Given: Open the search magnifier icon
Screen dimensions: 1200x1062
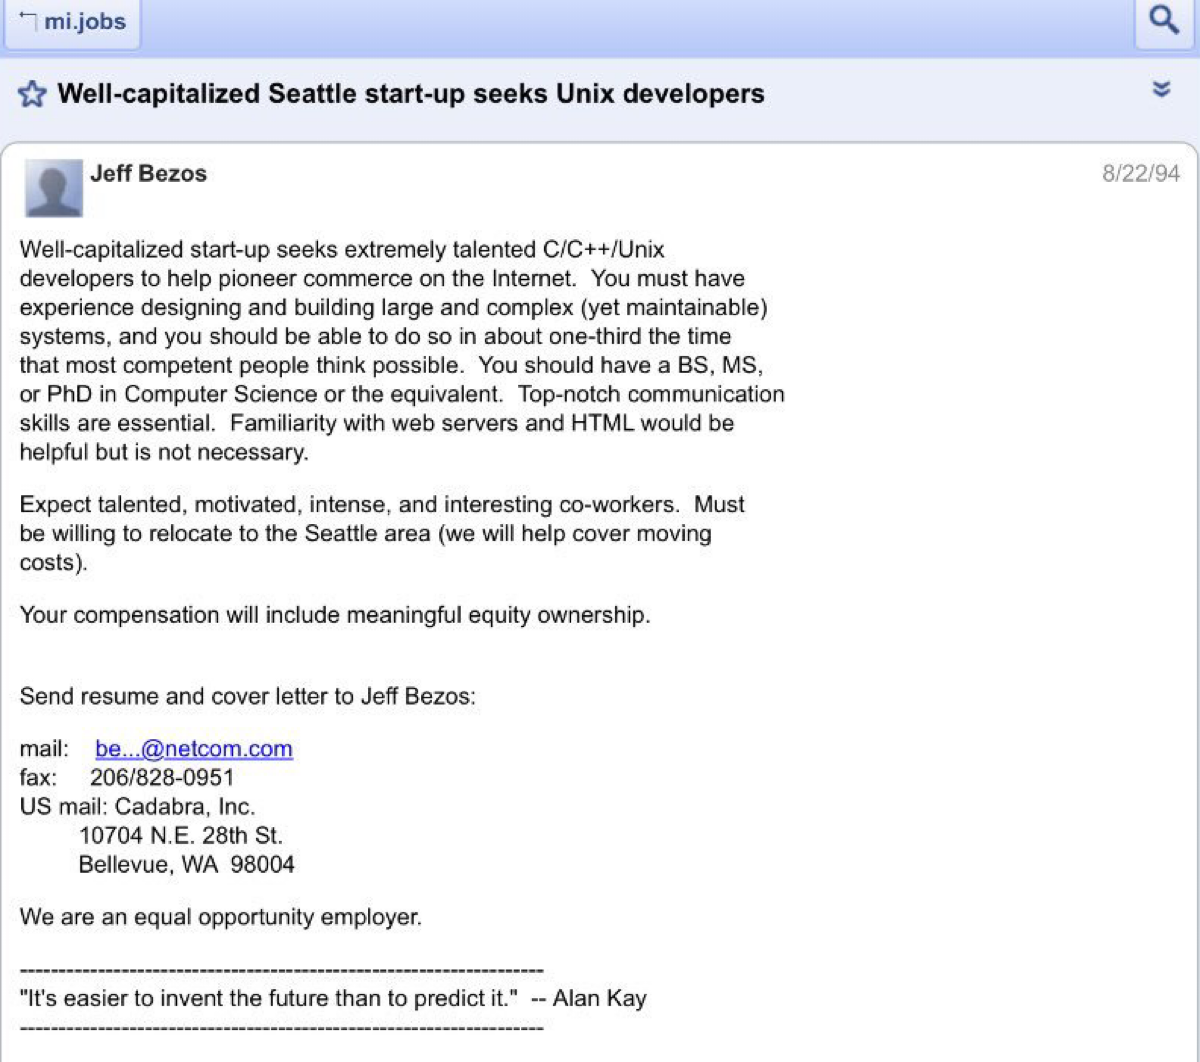Looking at the screenshot, I should pos(1163,21).
